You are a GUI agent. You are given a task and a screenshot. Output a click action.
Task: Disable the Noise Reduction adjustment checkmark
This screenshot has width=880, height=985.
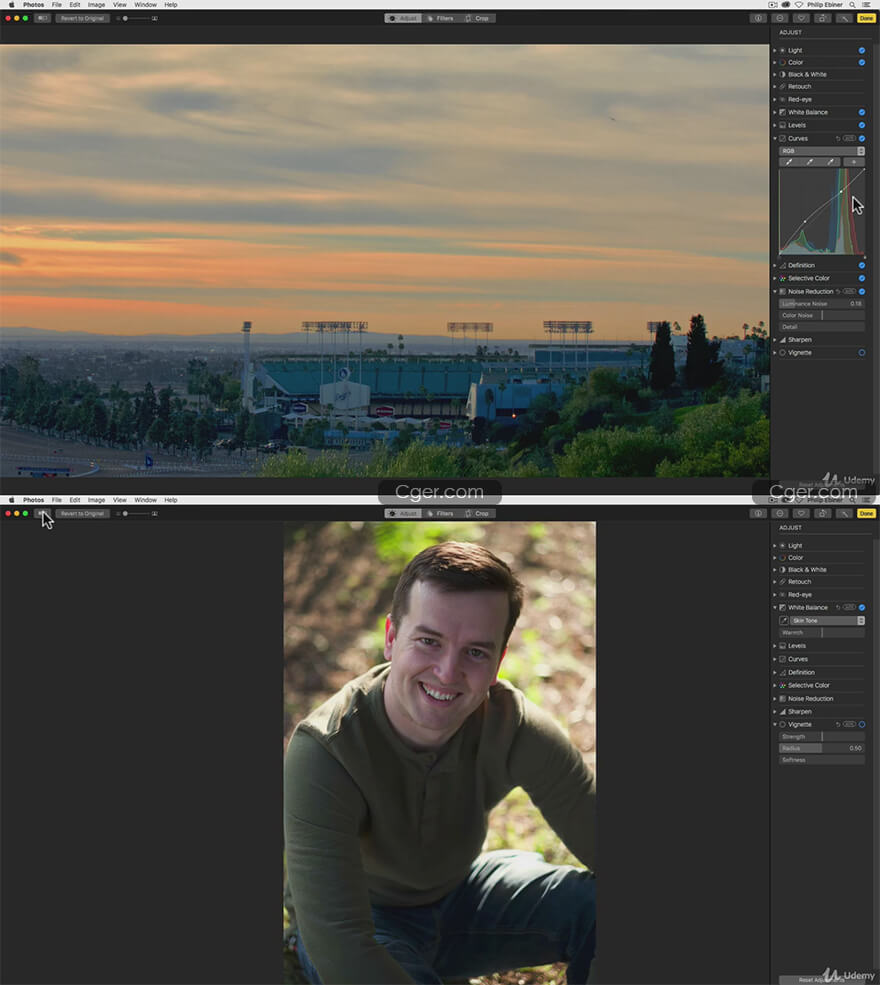click(x=861, y=291)
